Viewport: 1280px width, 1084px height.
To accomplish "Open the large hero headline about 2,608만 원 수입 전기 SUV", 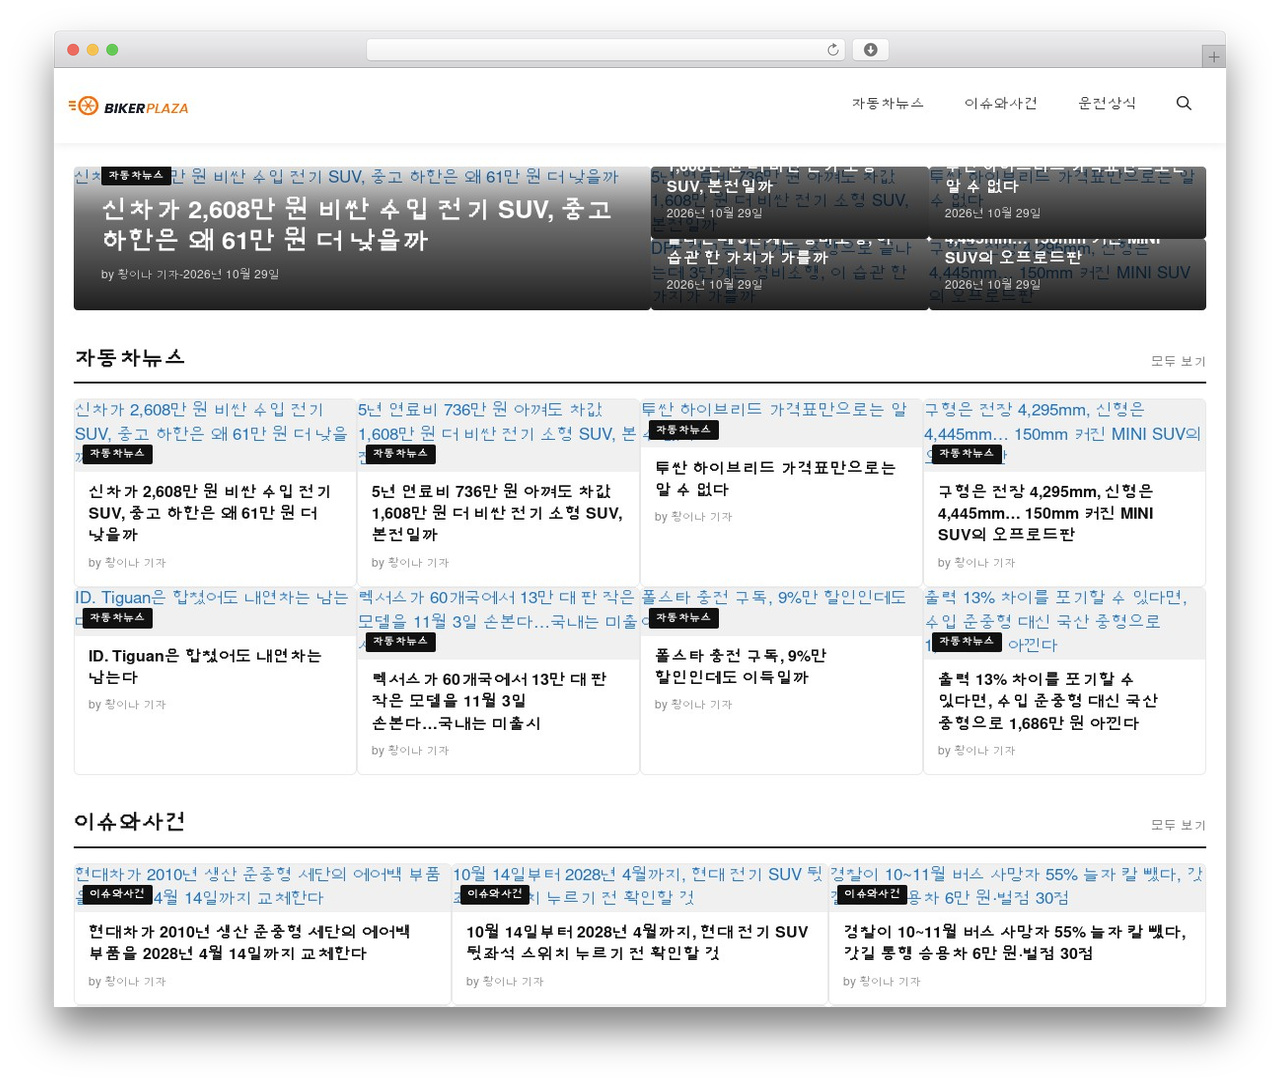I will point(356,224).
